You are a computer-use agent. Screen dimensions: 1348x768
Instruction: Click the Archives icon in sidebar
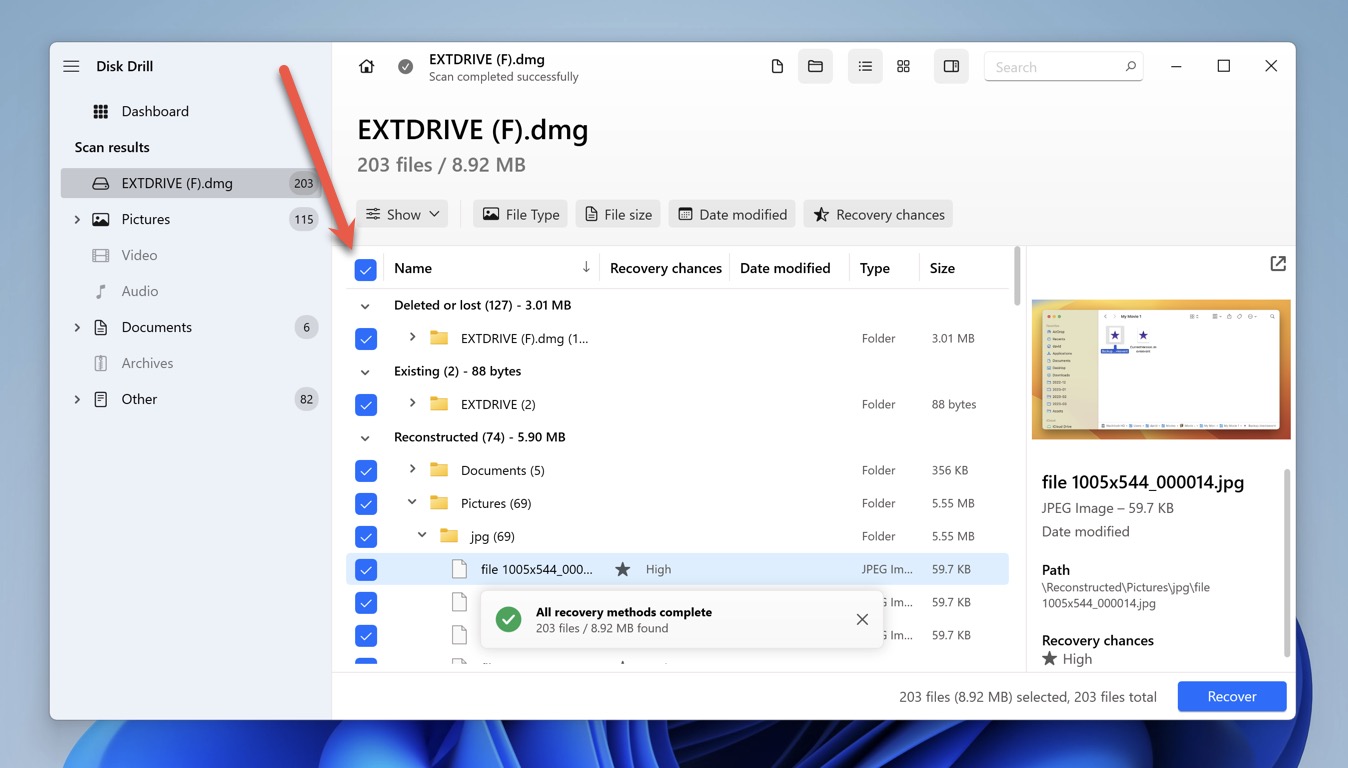coord(101,363)
